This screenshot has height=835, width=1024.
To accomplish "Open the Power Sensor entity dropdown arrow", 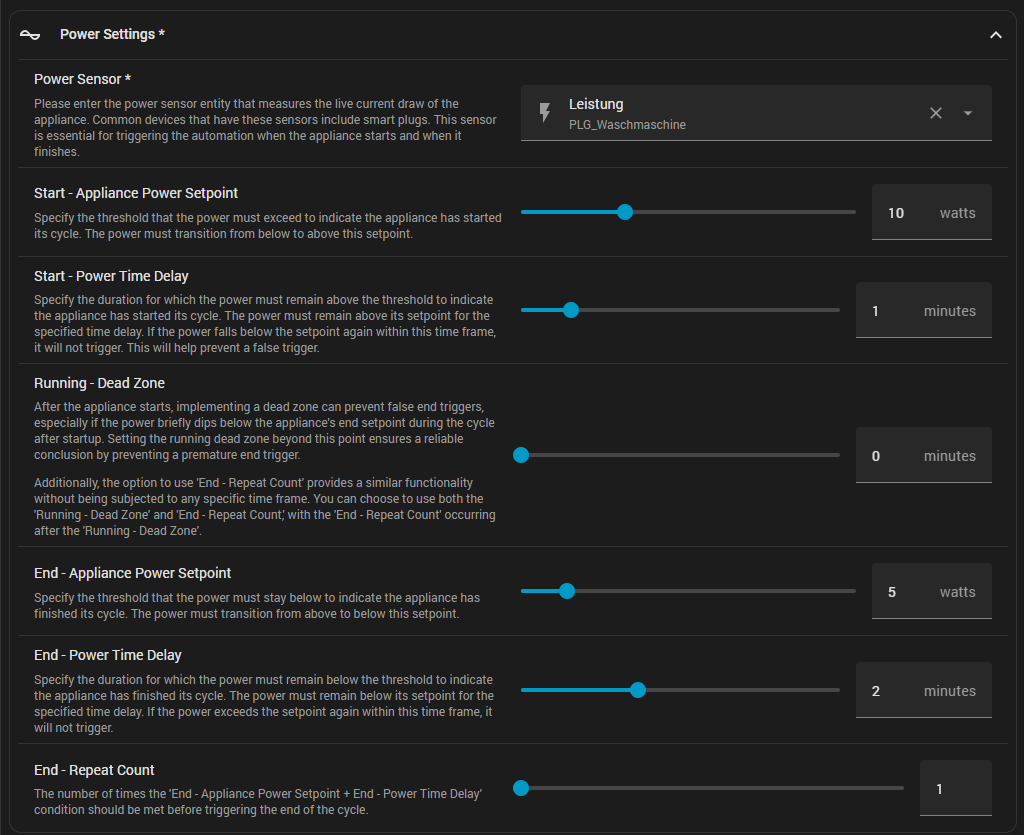I will tap(968, 113).
